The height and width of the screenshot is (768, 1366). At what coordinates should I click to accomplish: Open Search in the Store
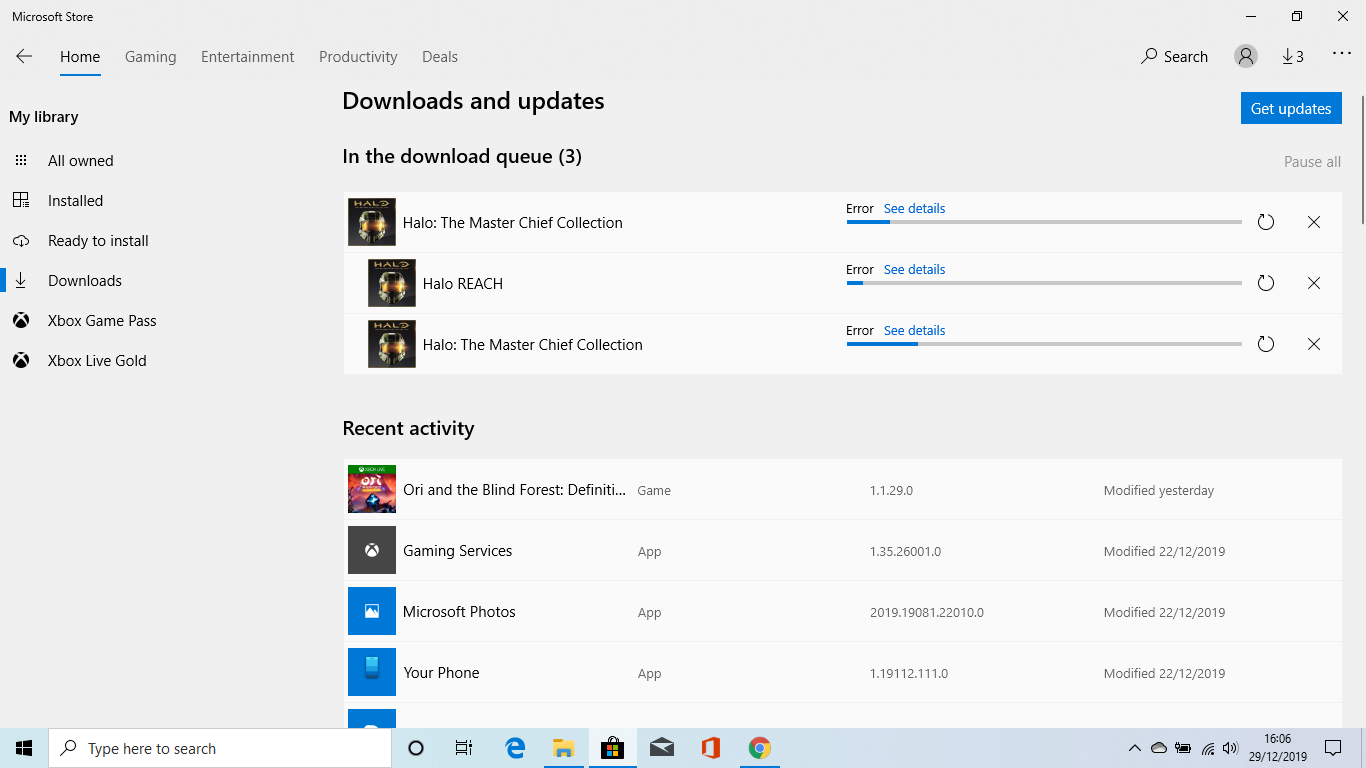[1175, 57]
